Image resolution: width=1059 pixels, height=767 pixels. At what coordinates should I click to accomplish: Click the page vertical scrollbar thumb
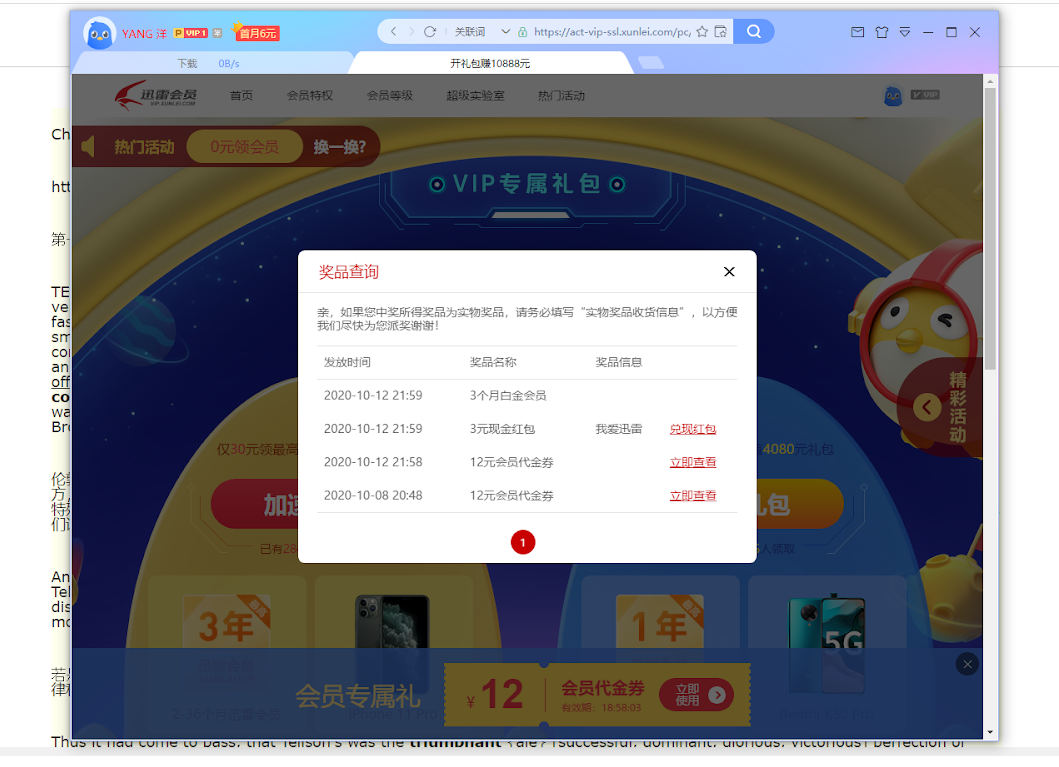(x=990, y=230)
